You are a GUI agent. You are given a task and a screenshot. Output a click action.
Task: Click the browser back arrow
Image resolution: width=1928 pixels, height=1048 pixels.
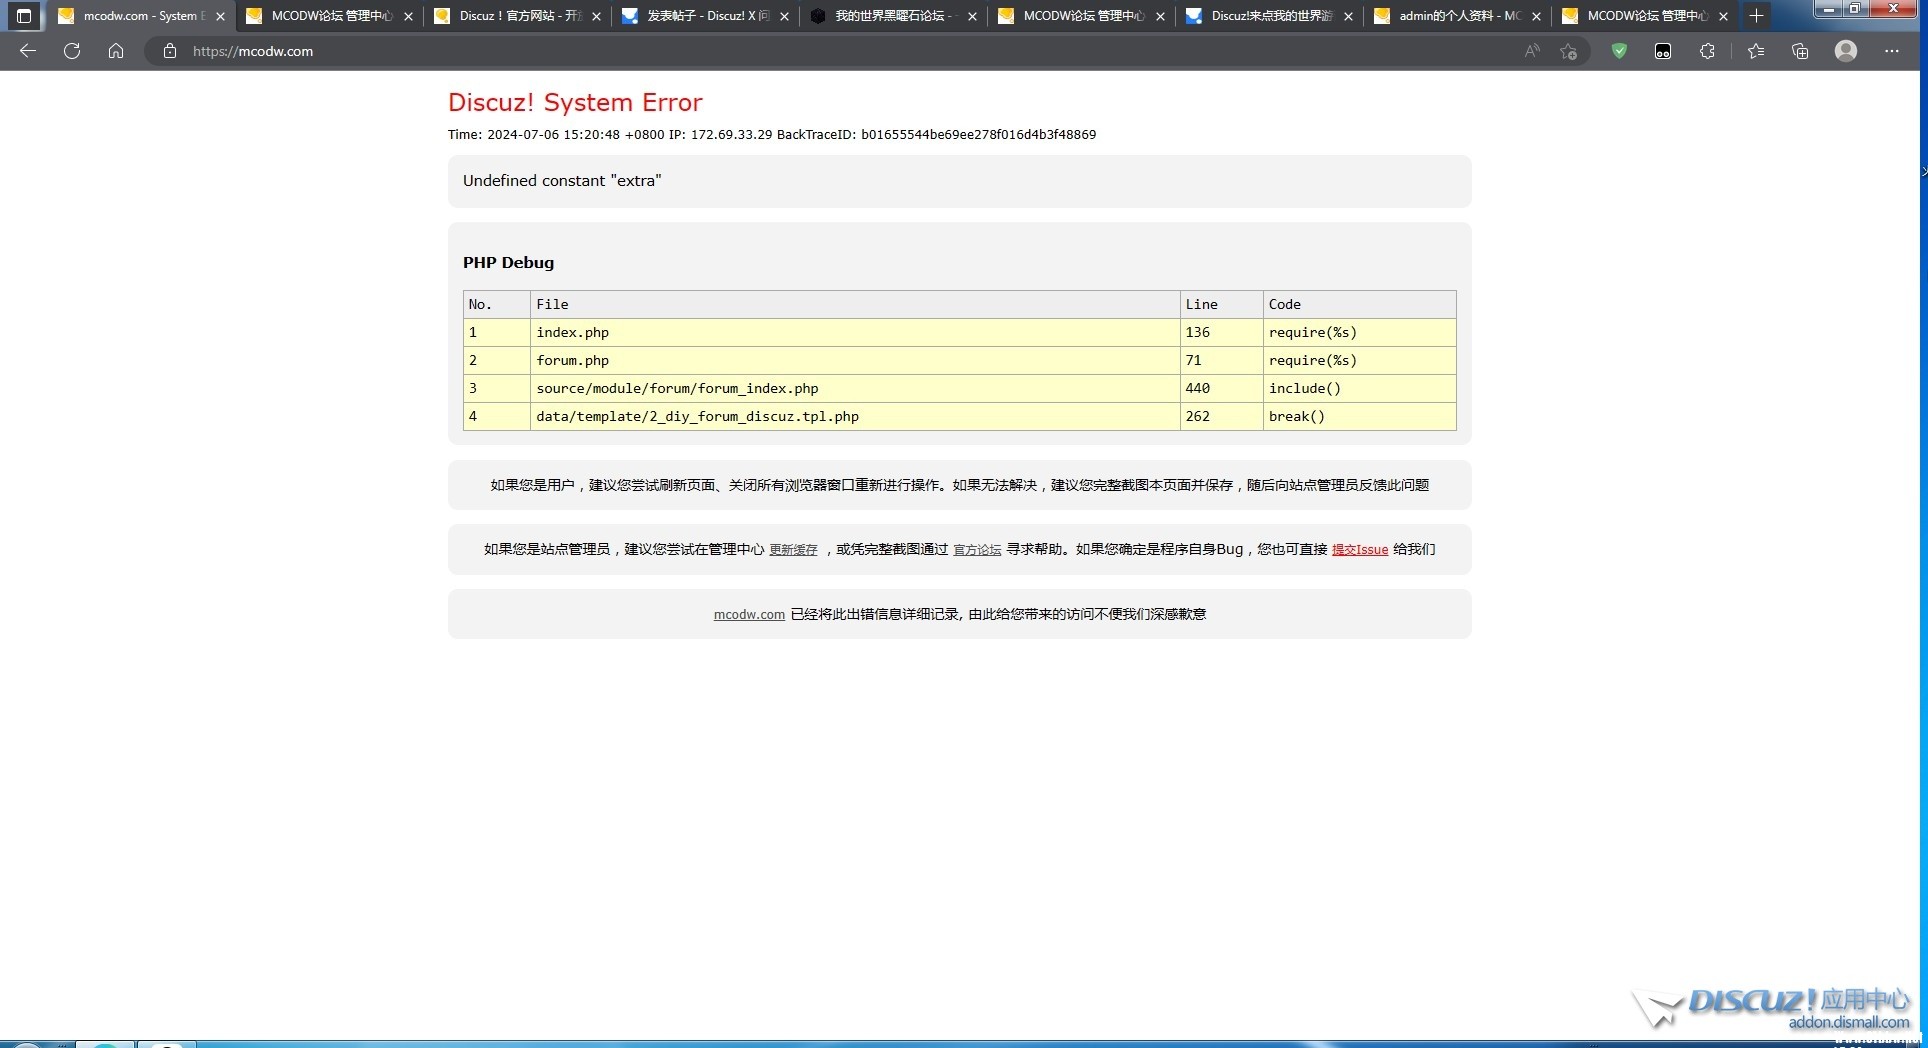[28, 51]
